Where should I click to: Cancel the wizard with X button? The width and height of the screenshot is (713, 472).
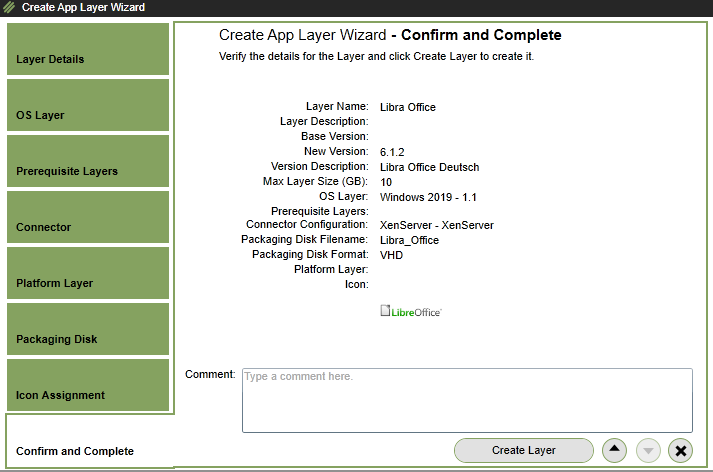[x=680, y=450]
